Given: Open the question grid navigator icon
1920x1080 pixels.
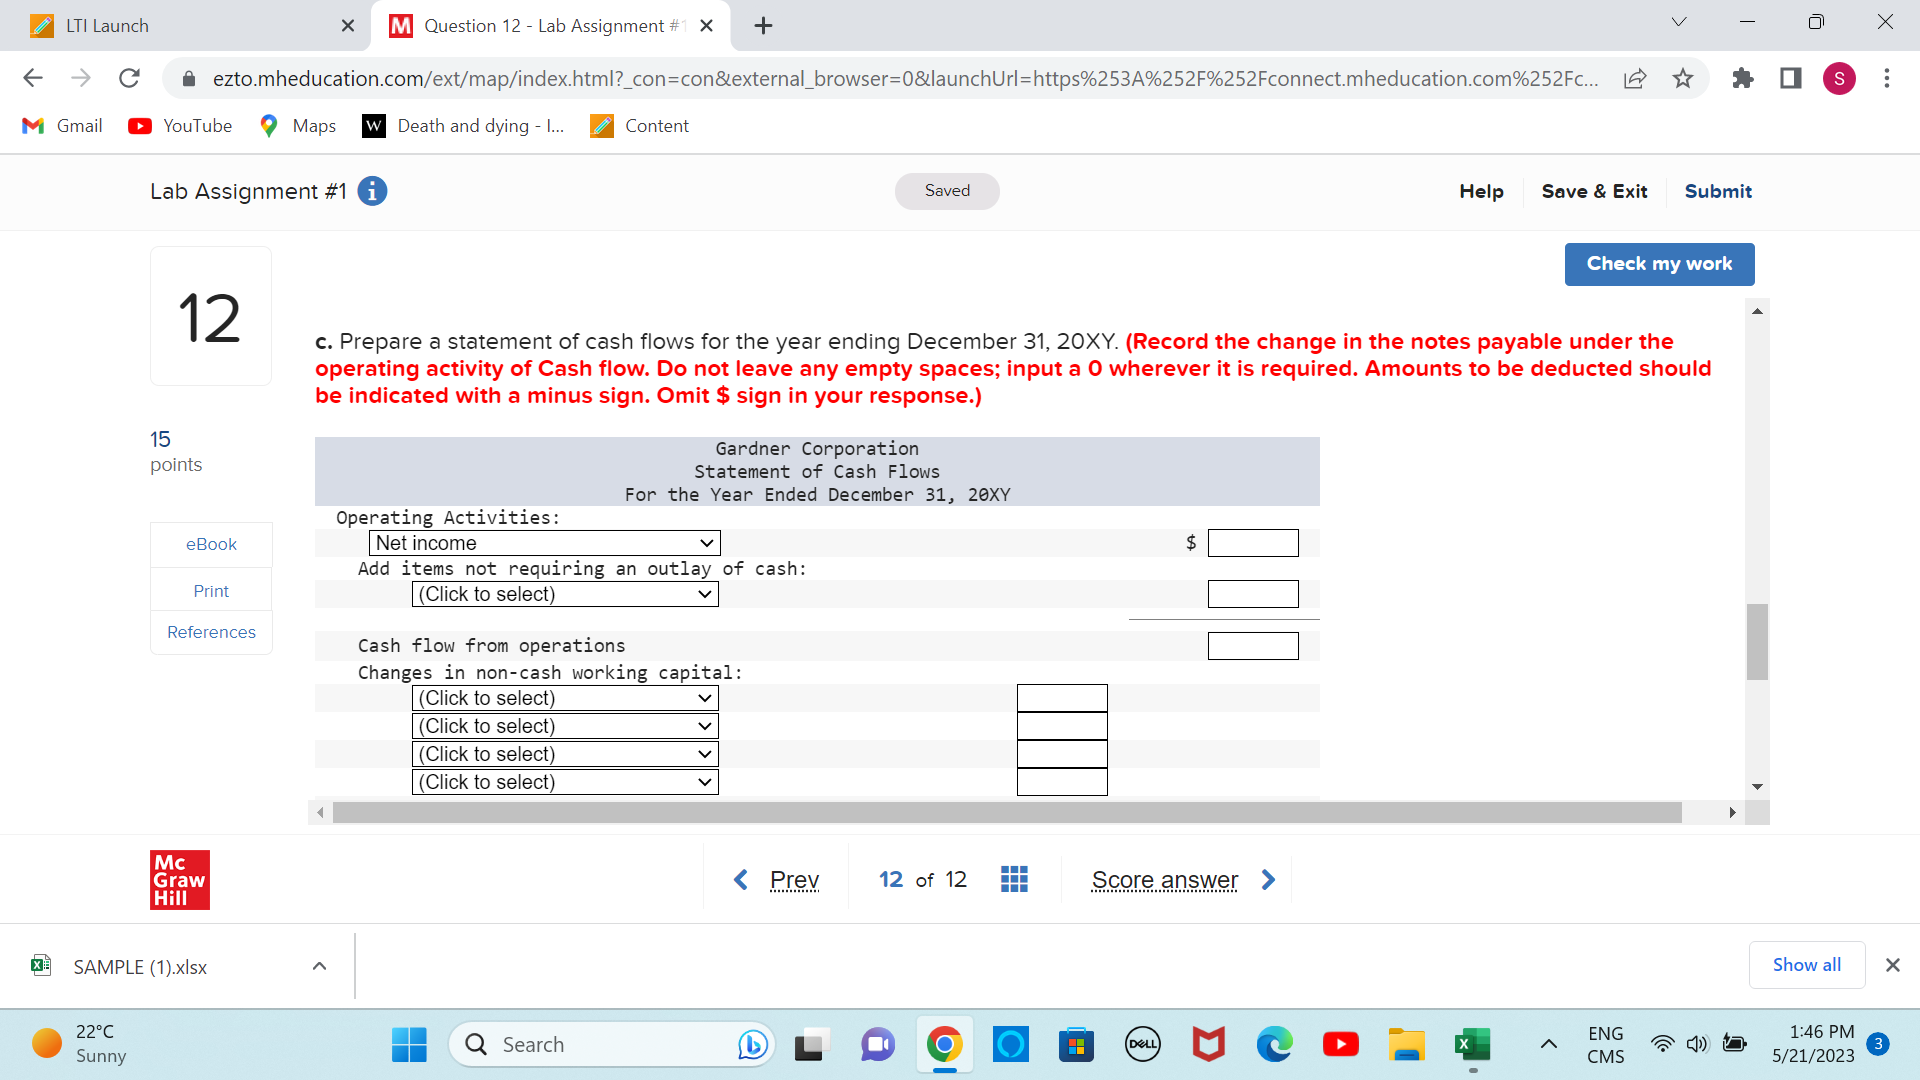Looking at the screenshot, I should pyautogui.click(x=1014, y=879).
